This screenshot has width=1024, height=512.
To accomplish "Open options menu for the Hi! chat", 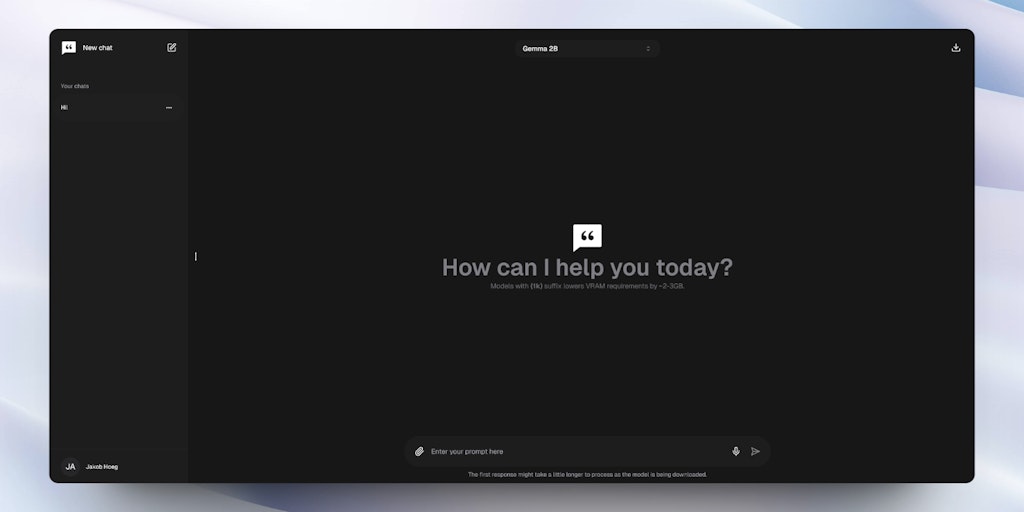I will click(169, 108).
